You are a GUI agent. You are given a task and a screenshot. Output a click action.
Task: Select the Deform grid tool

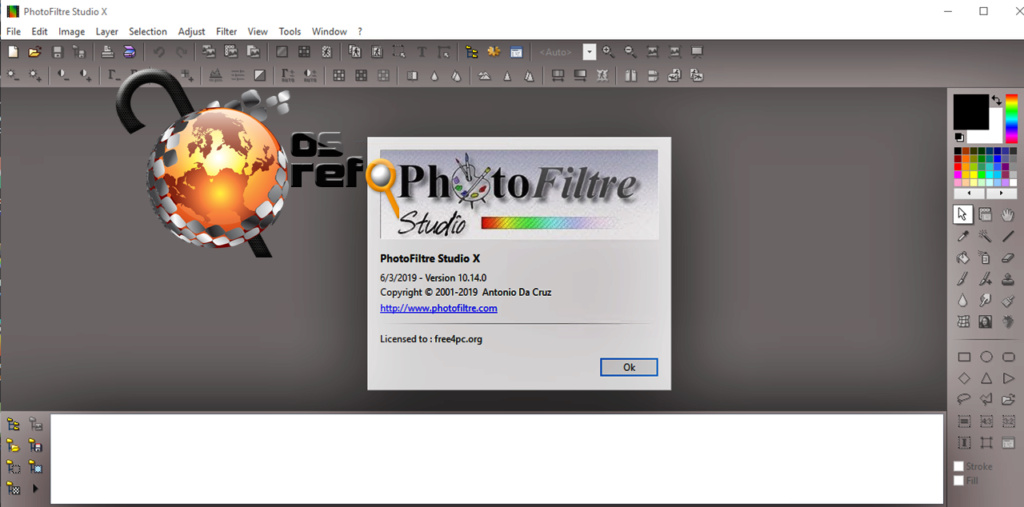tap(963, 321)
